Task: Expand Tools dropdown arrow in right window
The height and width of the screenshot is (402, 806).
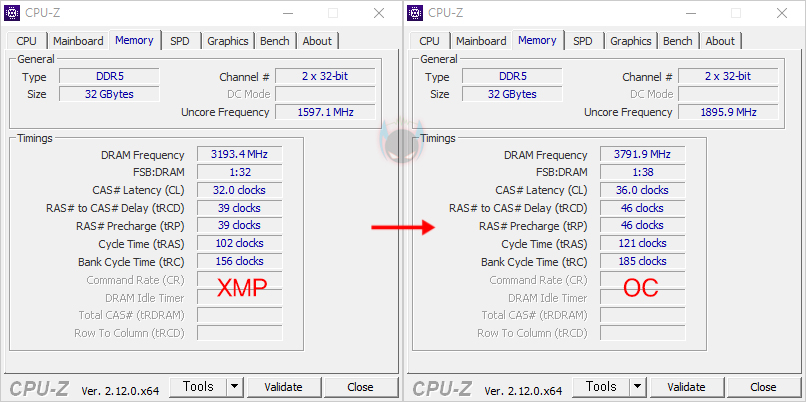Action: (x=637, y=387)
